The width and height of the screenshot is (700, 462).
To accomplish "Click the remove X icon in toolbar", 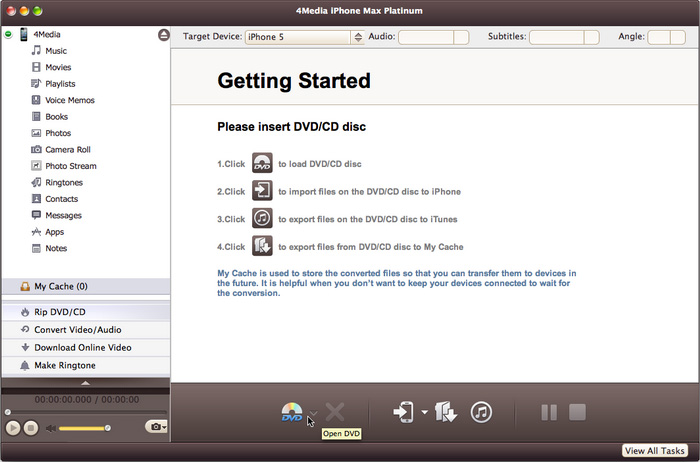I will point(335,412).
